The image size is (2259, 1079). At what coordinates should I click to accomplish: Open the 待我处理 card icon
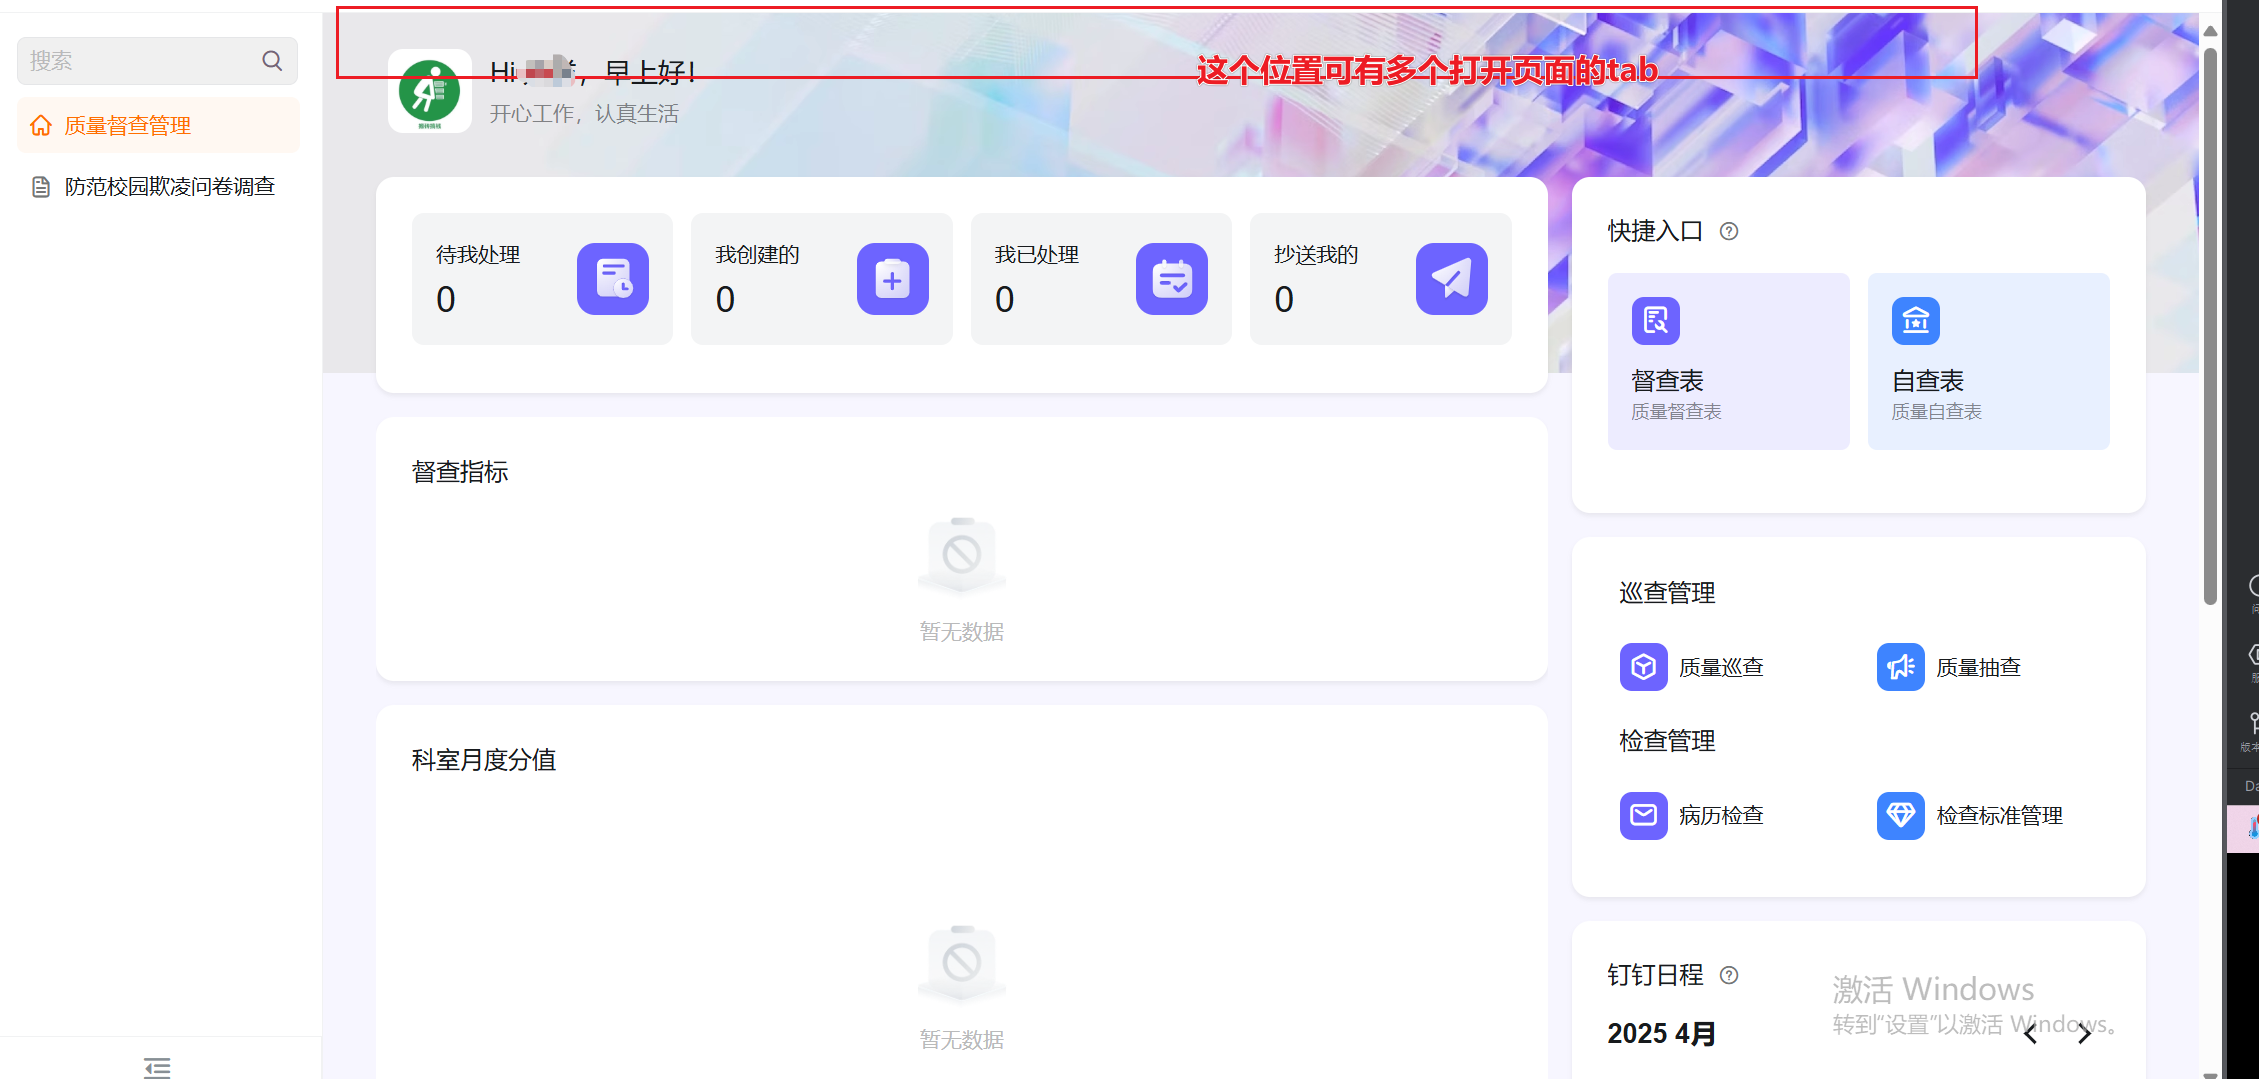tap(613, 279)
